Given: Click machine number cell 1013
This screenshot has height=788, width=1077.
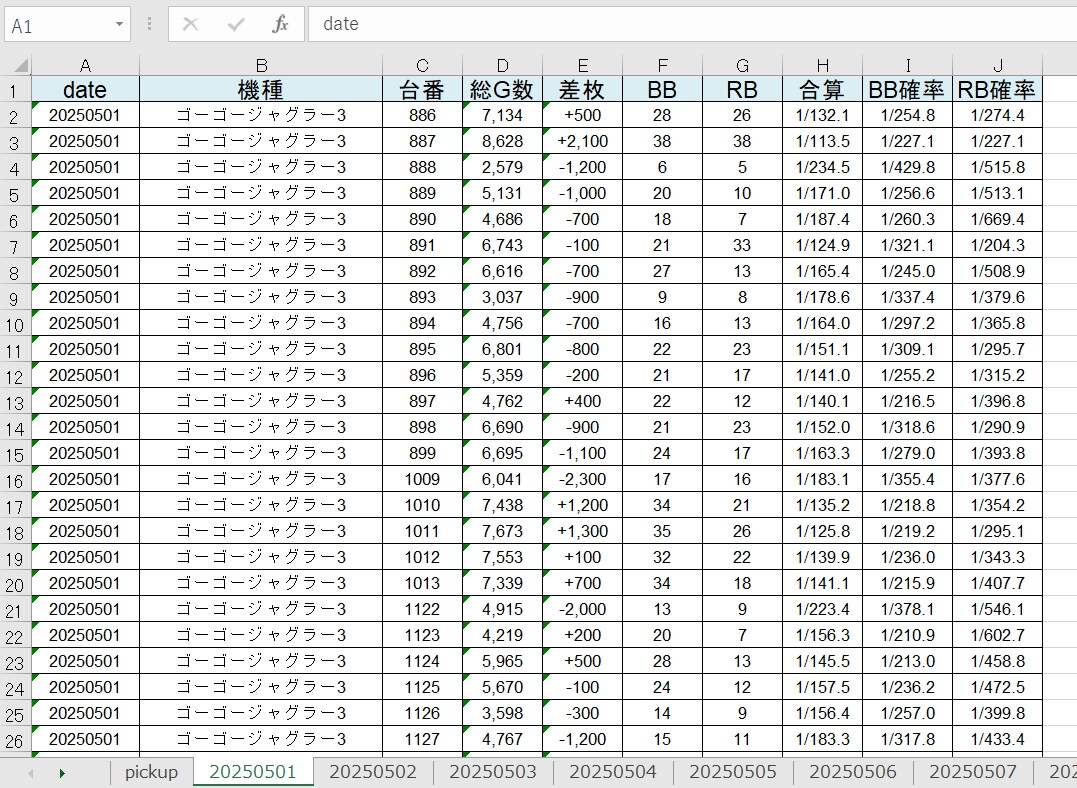Looking at the screenshot, I should (x=422, y=583).
